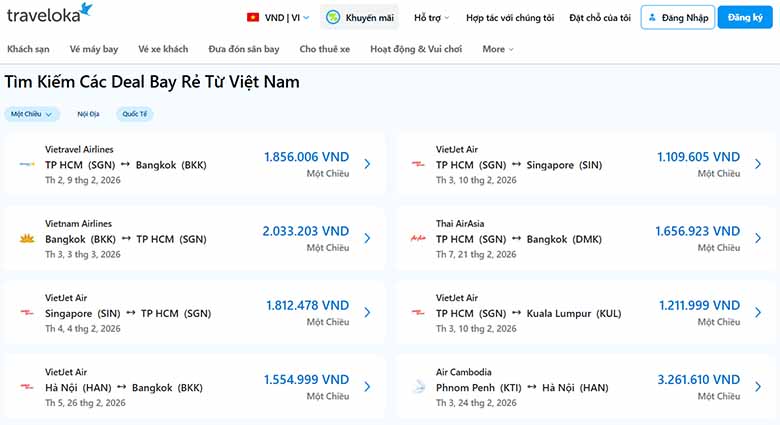Open arrow for 3.261.610 VND deal
This screenshot has width=780, height=425.
[x=758, y=387]
